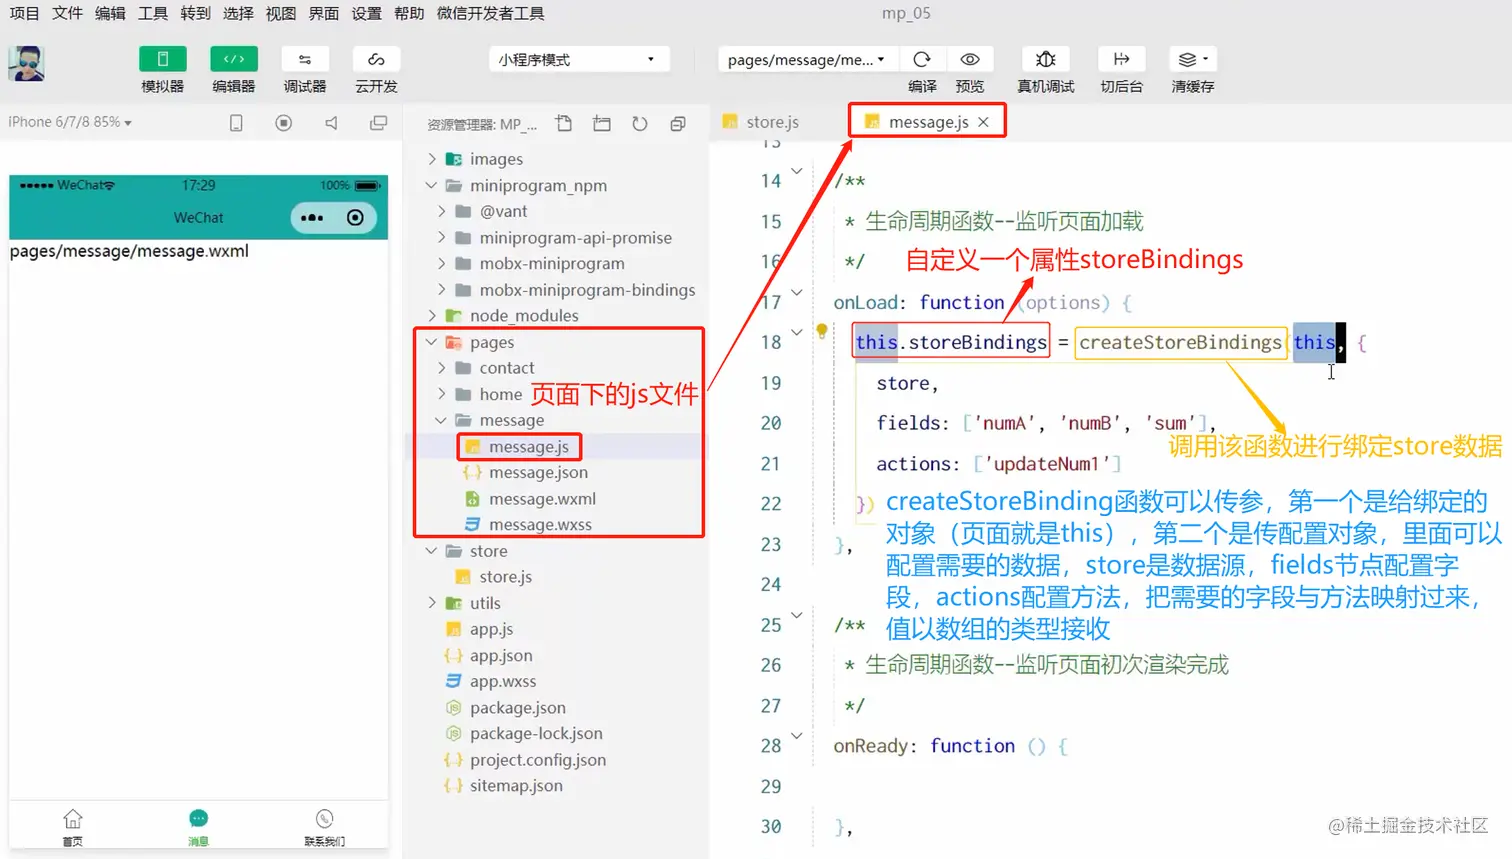Create a new folder in explorer
Image resolution: width=1512 pixels, height=859 pixels.
(602, 124)
